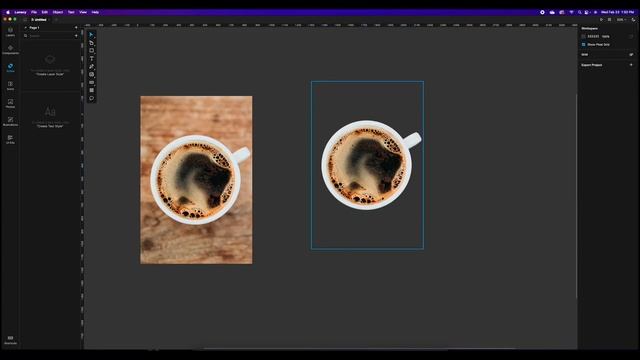Add an Export Project preset
The width and height of the screenshot is (640, 360).
click(631, 65)
